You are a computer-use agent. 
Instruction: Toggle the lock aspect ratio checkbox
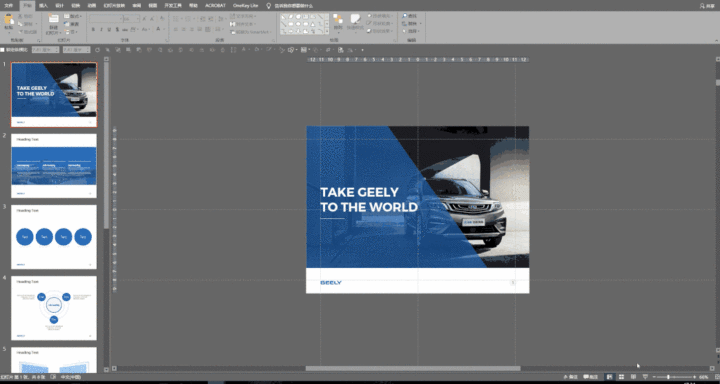click(x=2, y=50)
